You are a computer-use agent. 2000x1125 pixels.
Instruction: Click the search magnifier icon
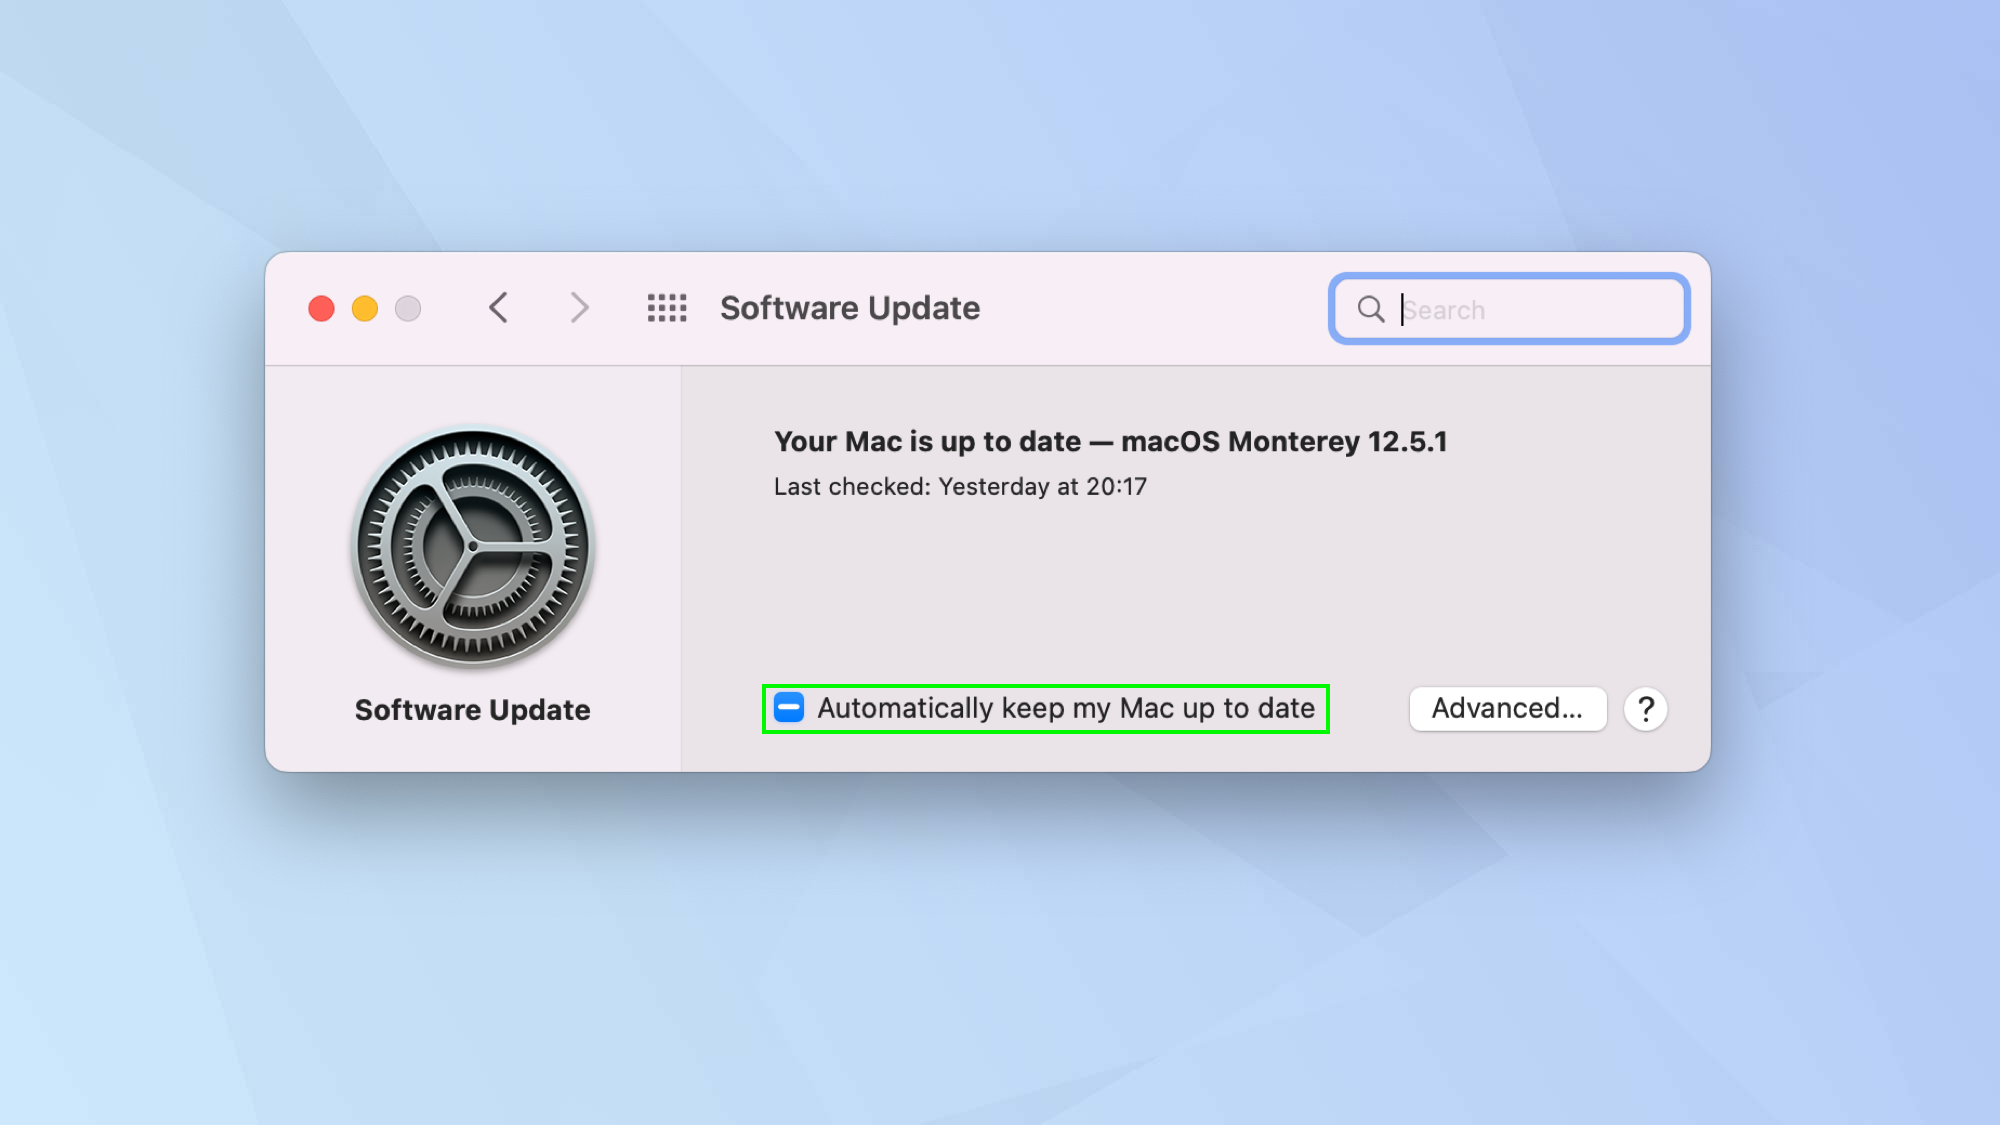pyautogui.click(x=1371, y=309)
